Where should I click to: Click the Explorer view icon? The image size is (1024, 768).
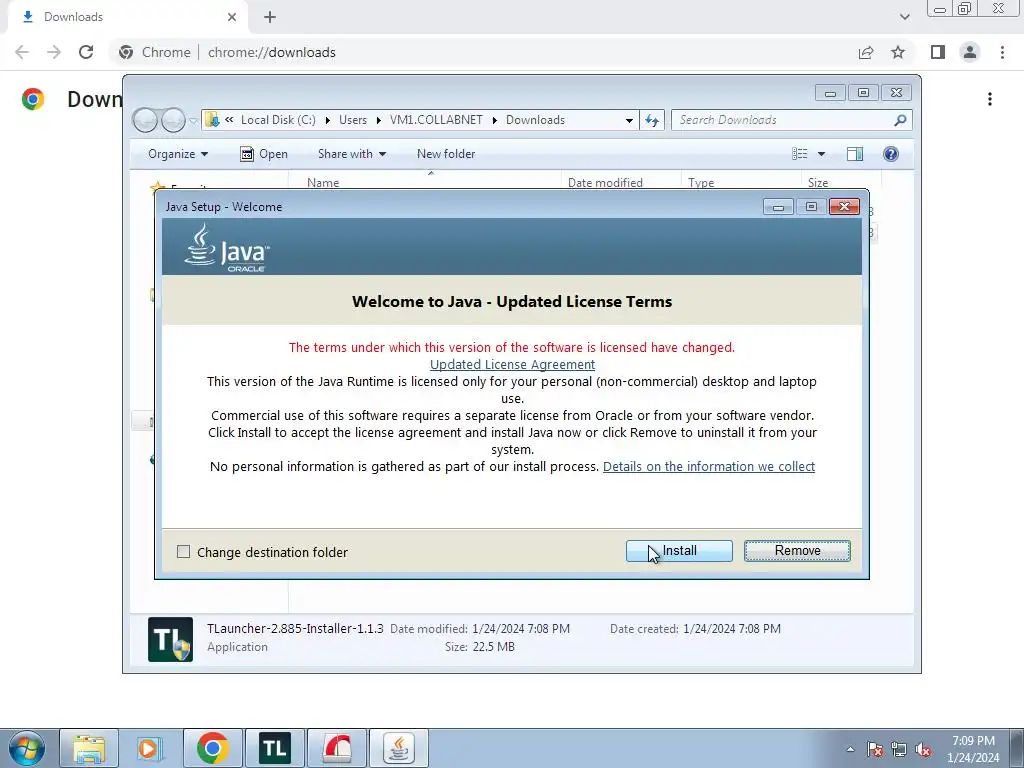[799, 154]
